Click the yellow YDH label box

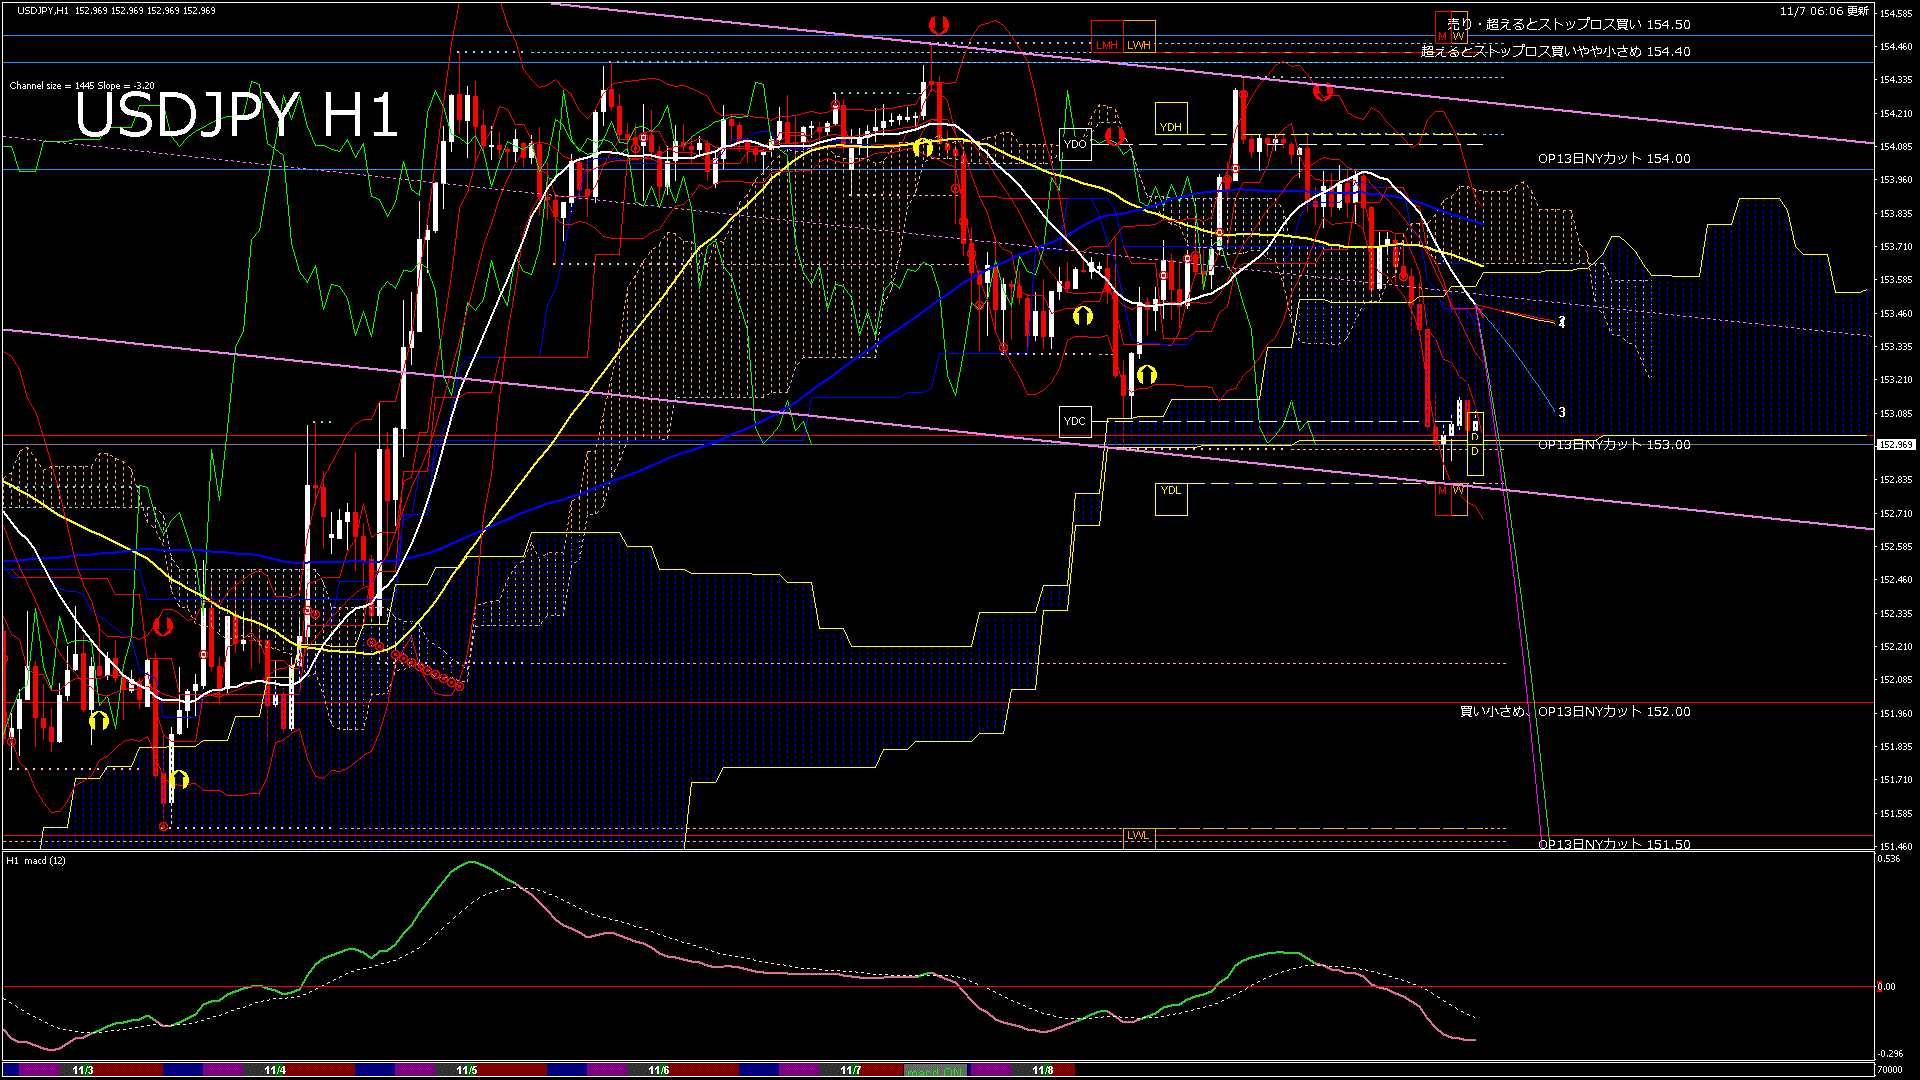1170,118
